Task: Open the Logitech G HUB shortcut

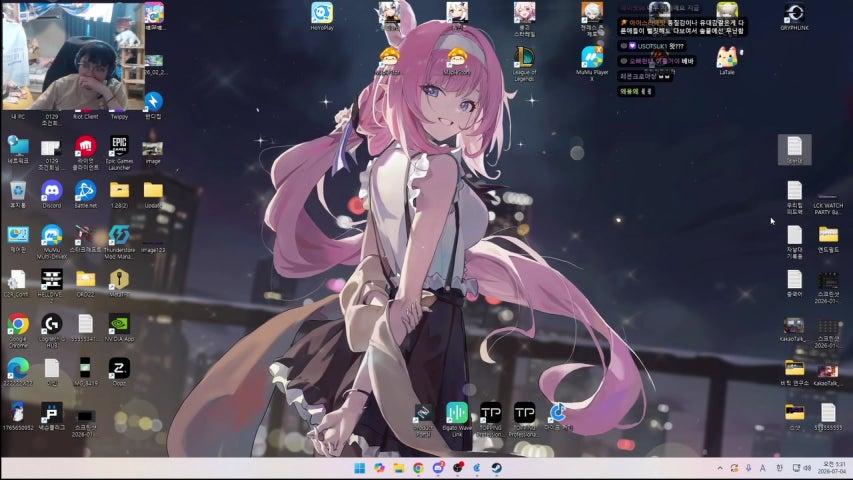Action: (x=52, y=330)
